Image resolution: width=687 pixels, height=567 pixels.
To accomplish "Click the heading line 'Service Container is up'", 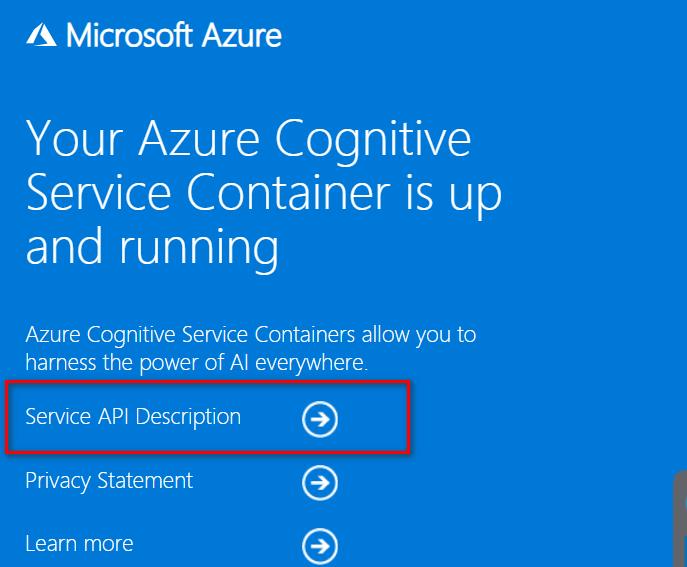I will tap(263, 193).
